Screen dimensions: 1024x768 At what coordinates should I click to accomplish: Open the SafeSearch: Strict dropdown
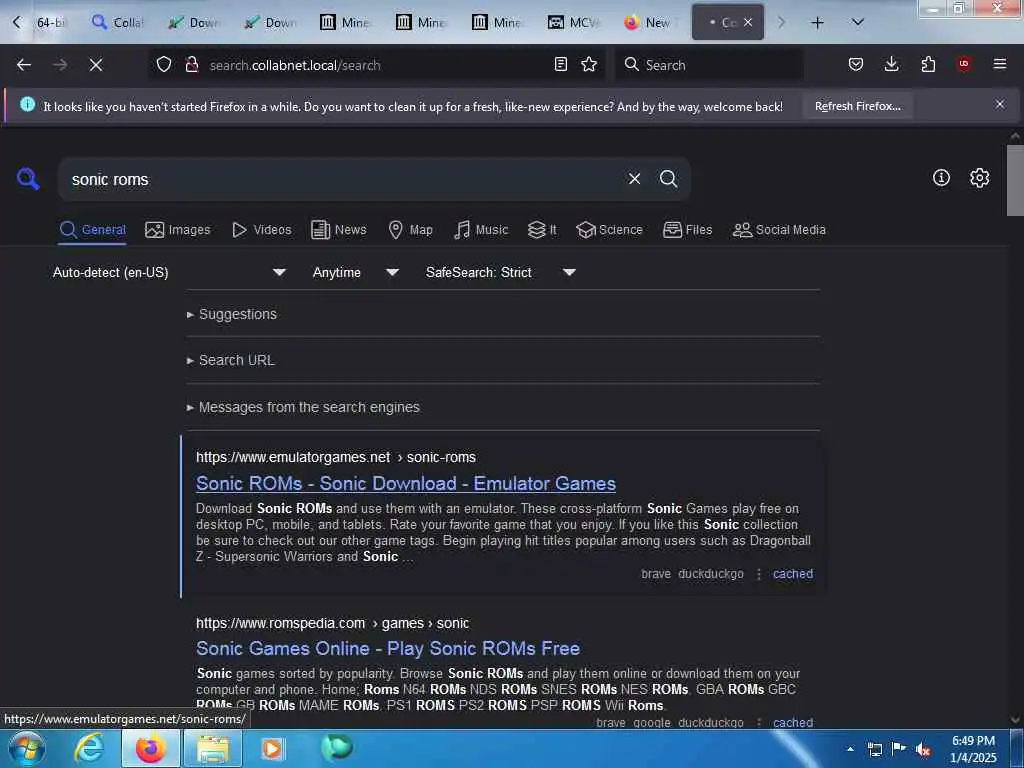coord(500,272)
